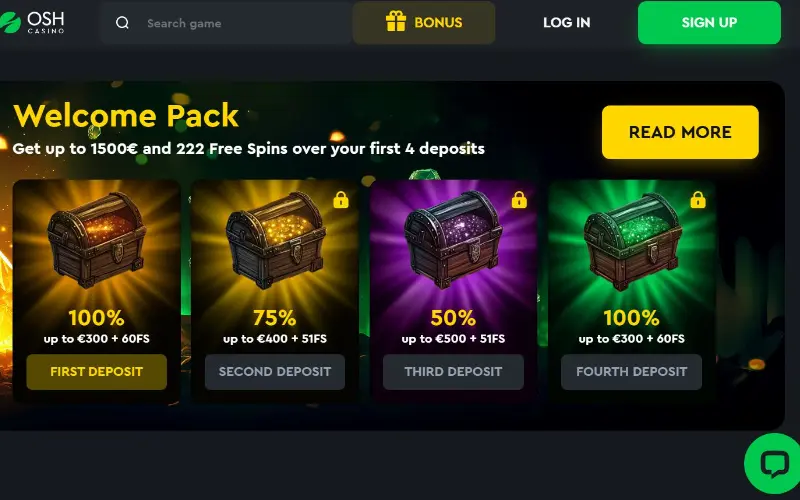The image size is (800, 500).
Task: Click the gift box bonus icon
Action: 396,22
